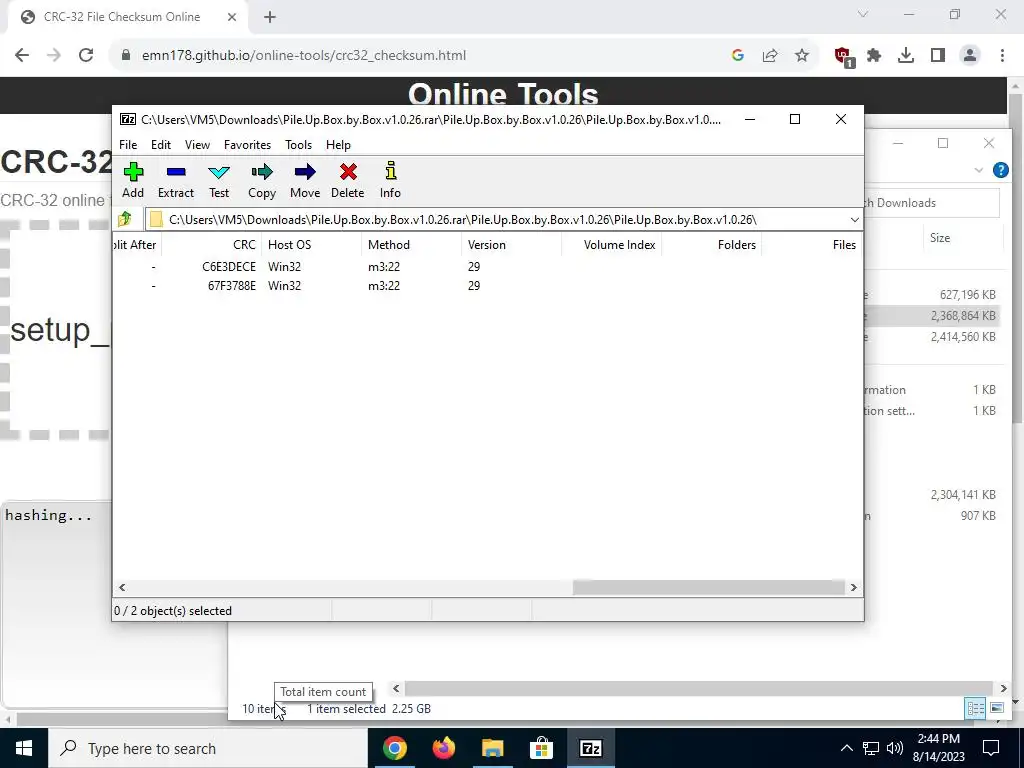
Task: Select the 2,414,560 KB file in Explorer
Action: 934,336
